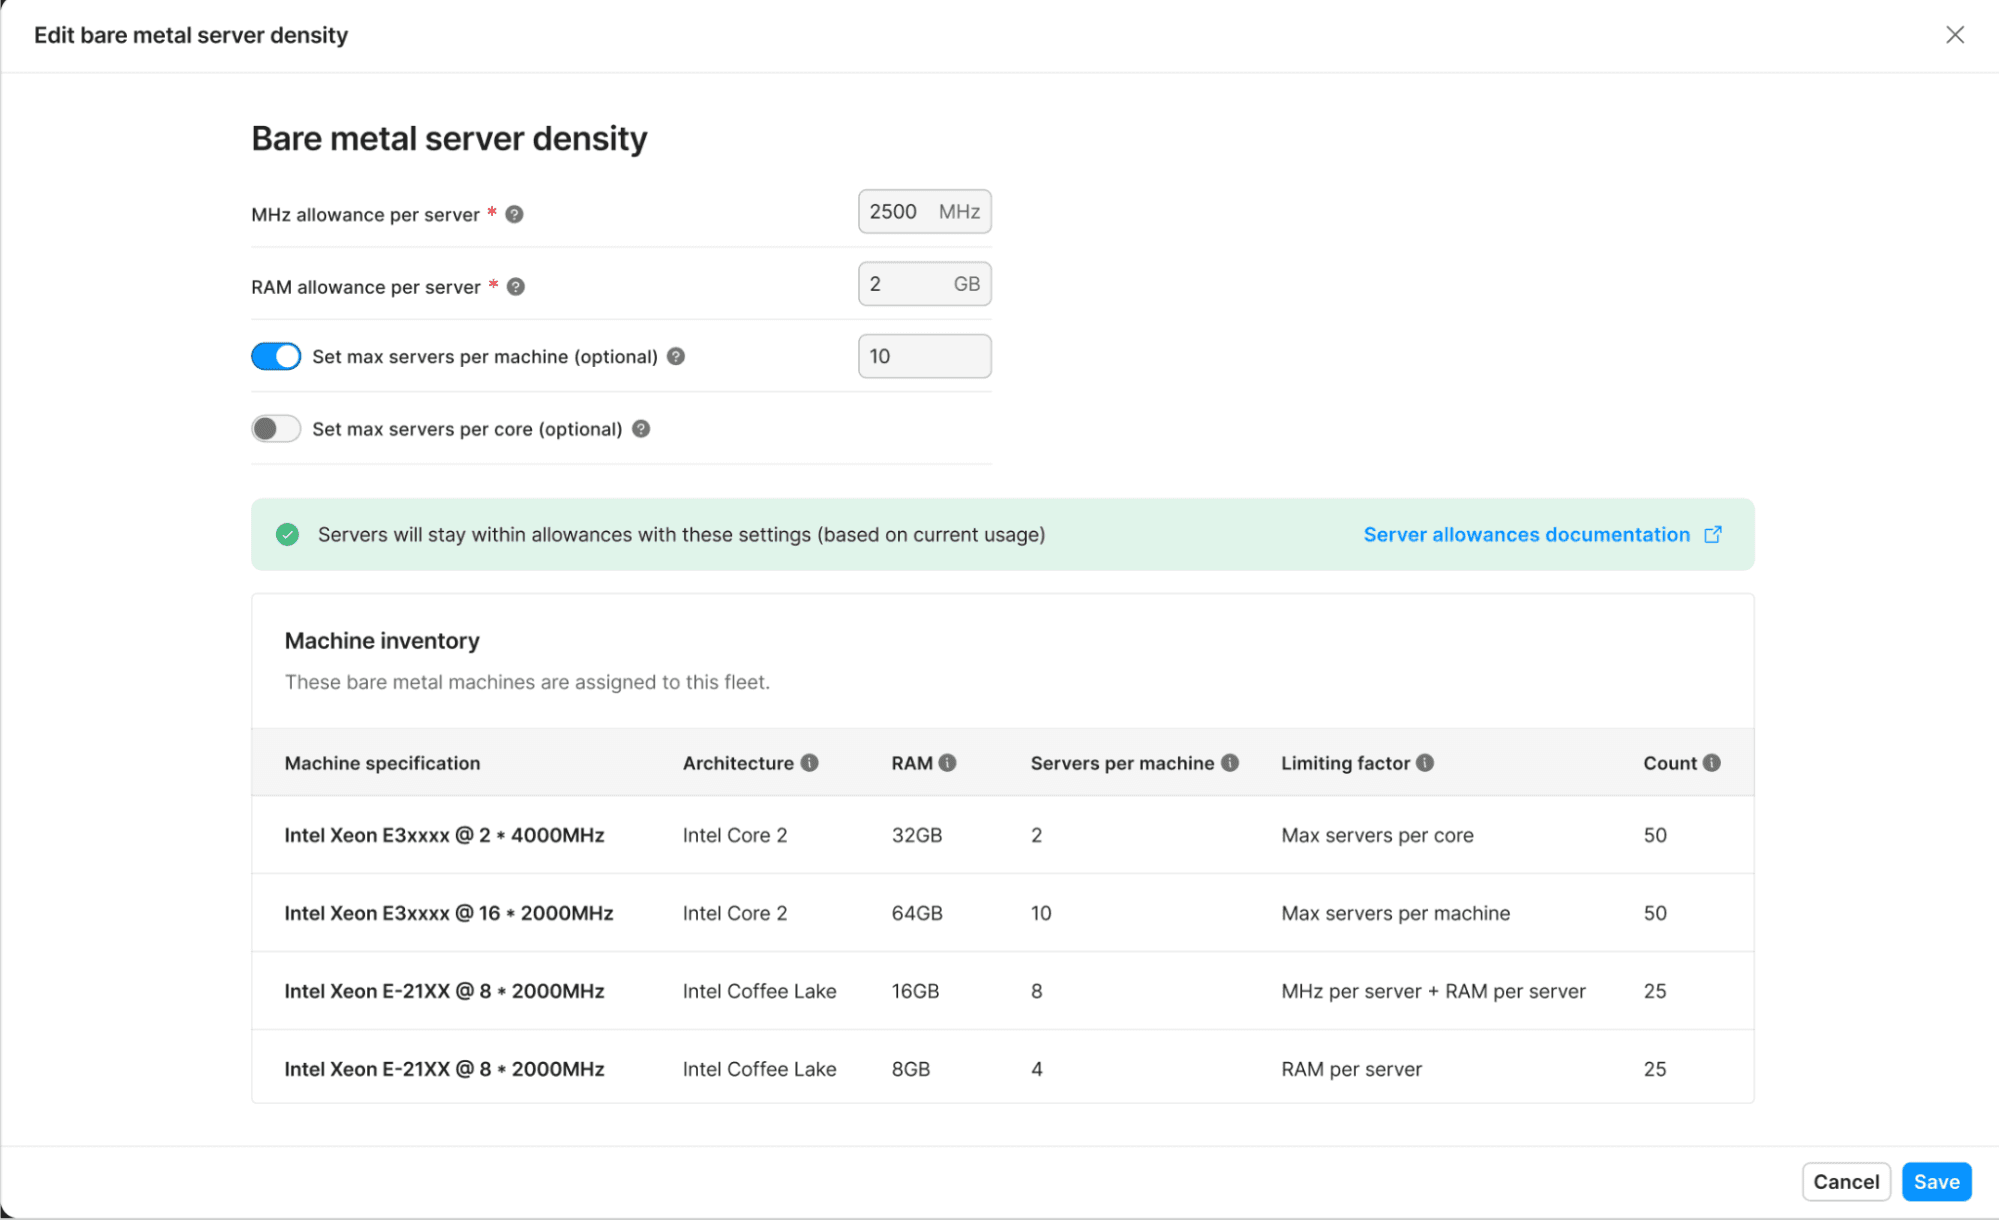This screenshot has width=1999, height=1221.
Task: Click the RAM allowance GB input field
Action: [905, 284]
